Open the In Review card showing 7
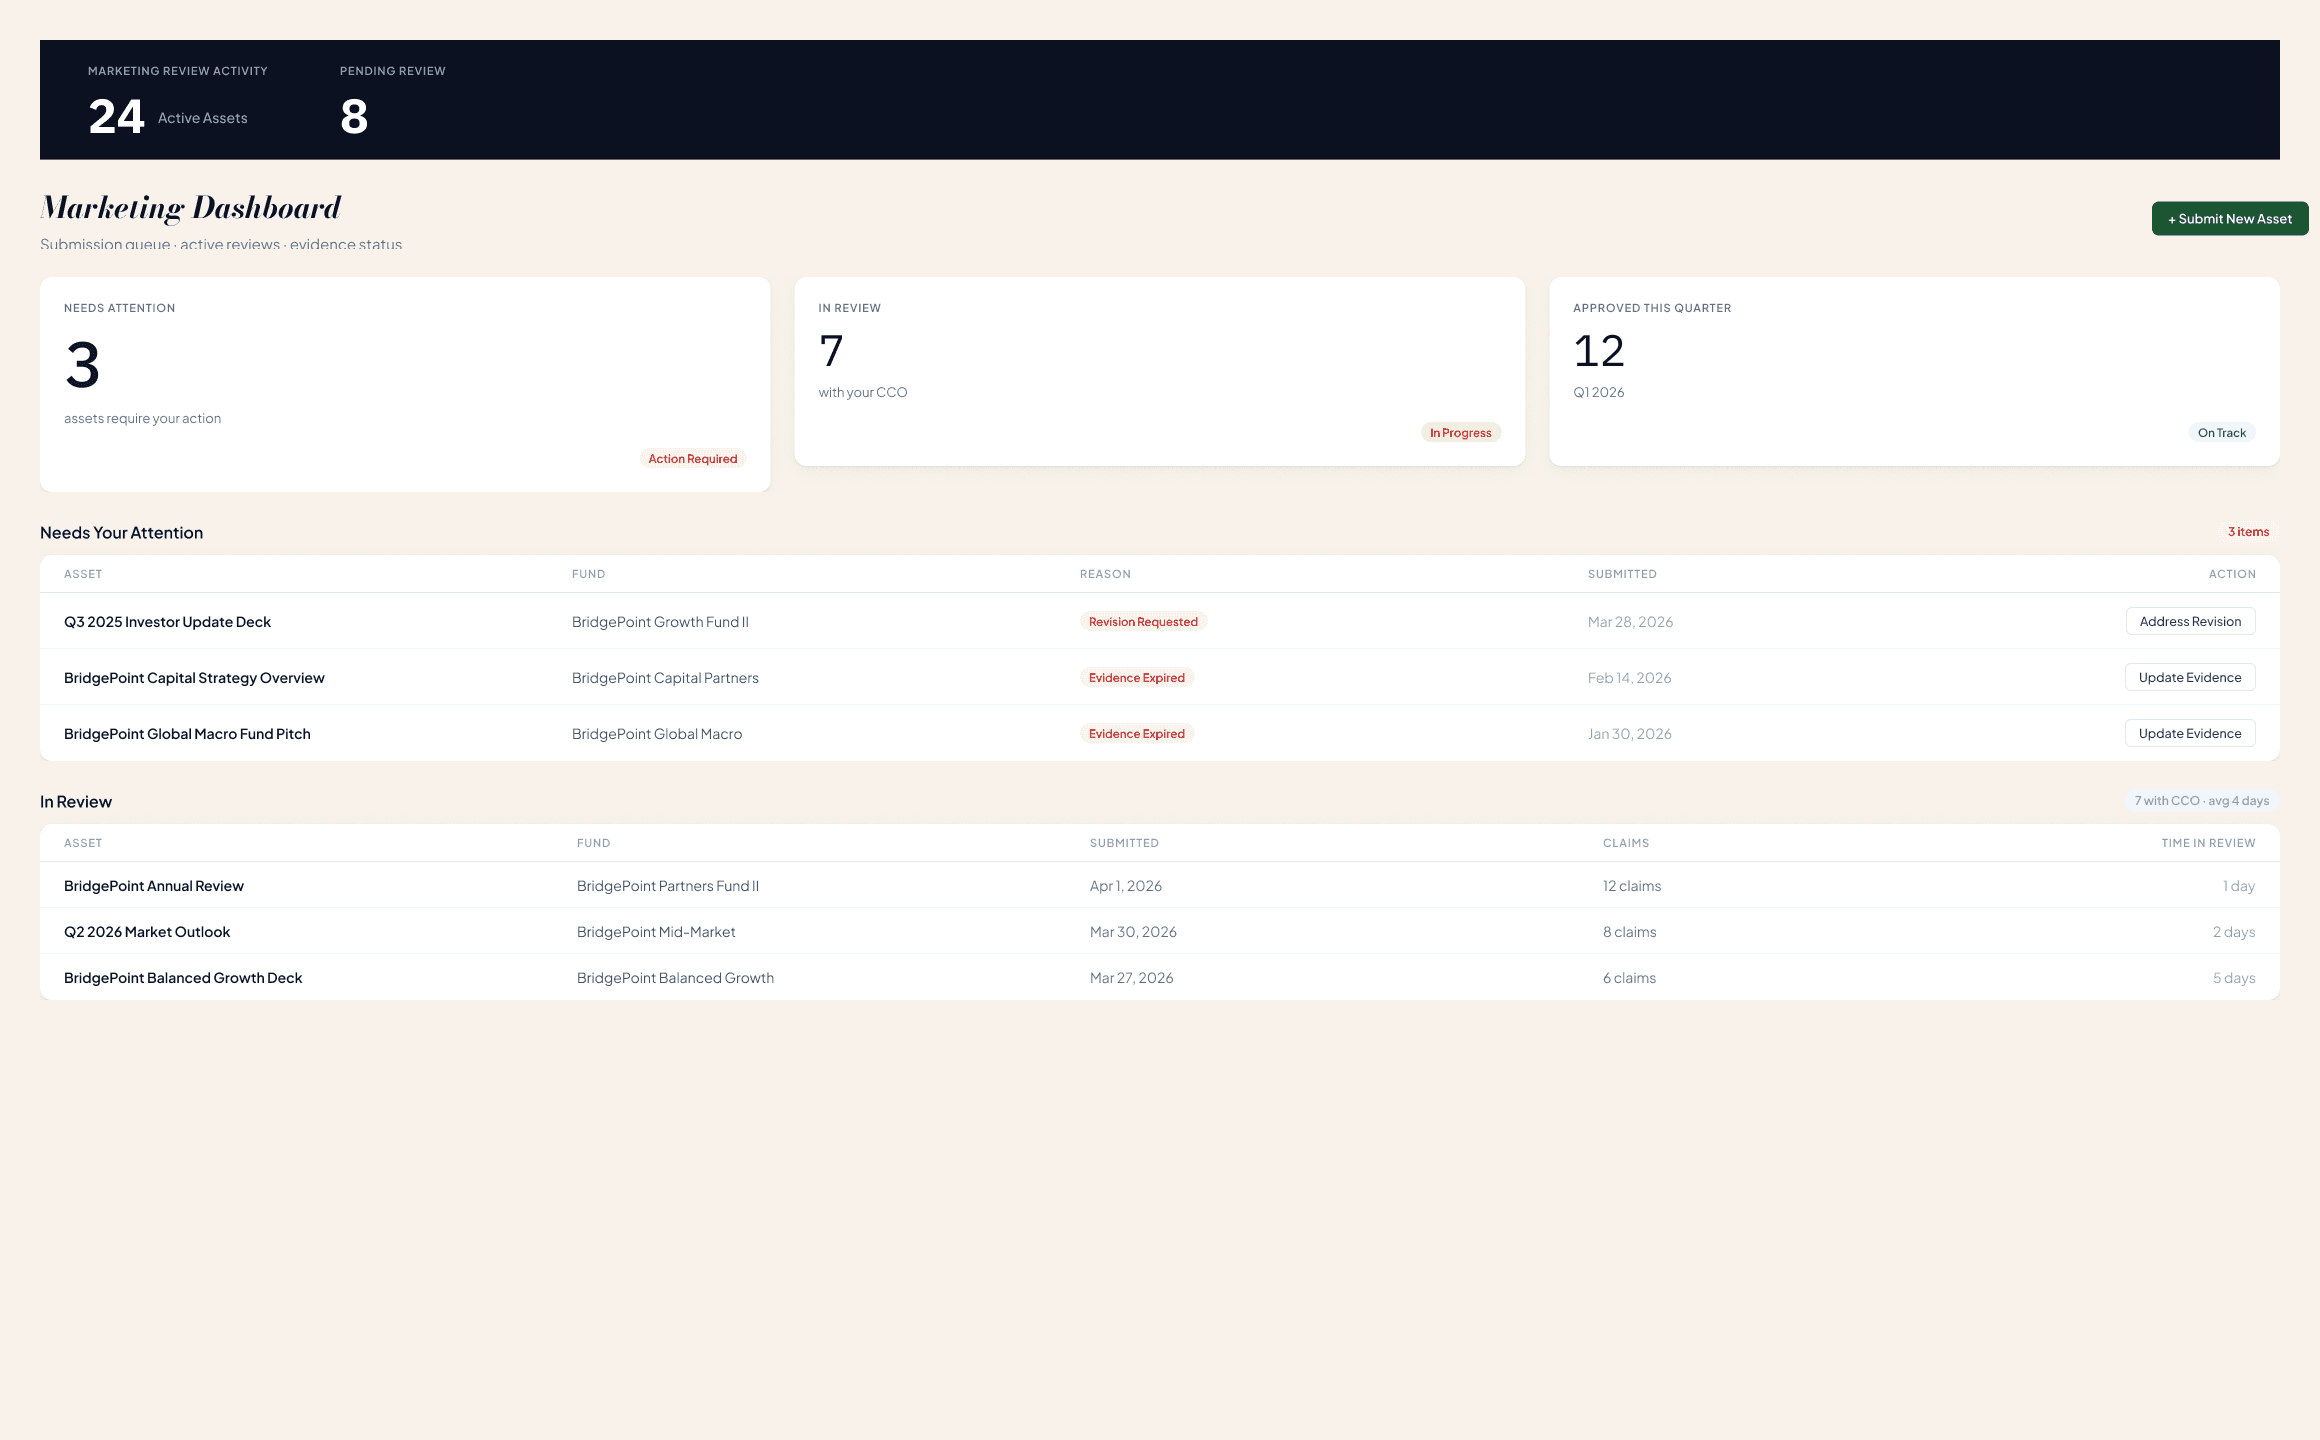 (1160, 371)
